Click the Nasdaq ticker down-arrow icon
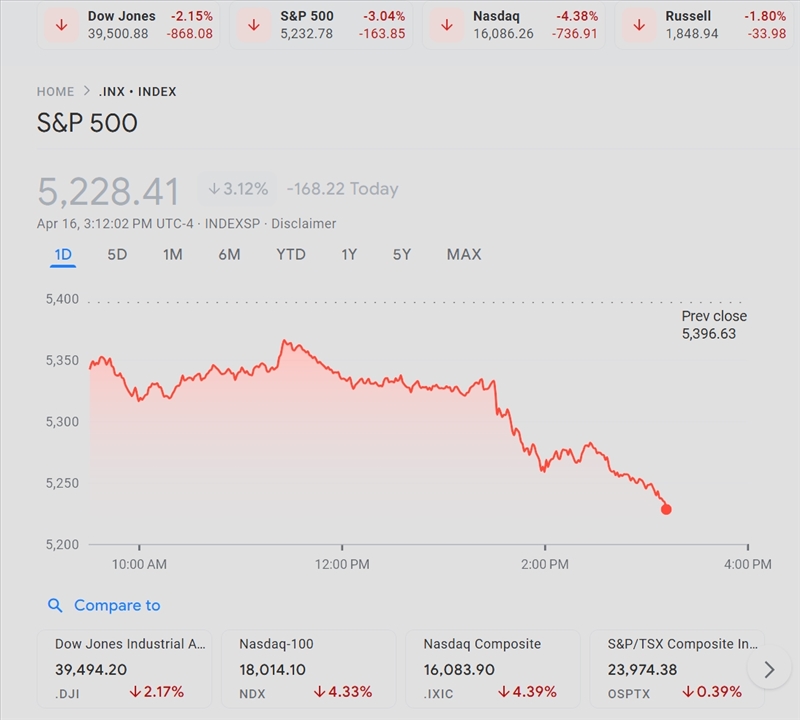Image resolution: width=800 pixels, height=720 pixels. (x=447, y=25)
